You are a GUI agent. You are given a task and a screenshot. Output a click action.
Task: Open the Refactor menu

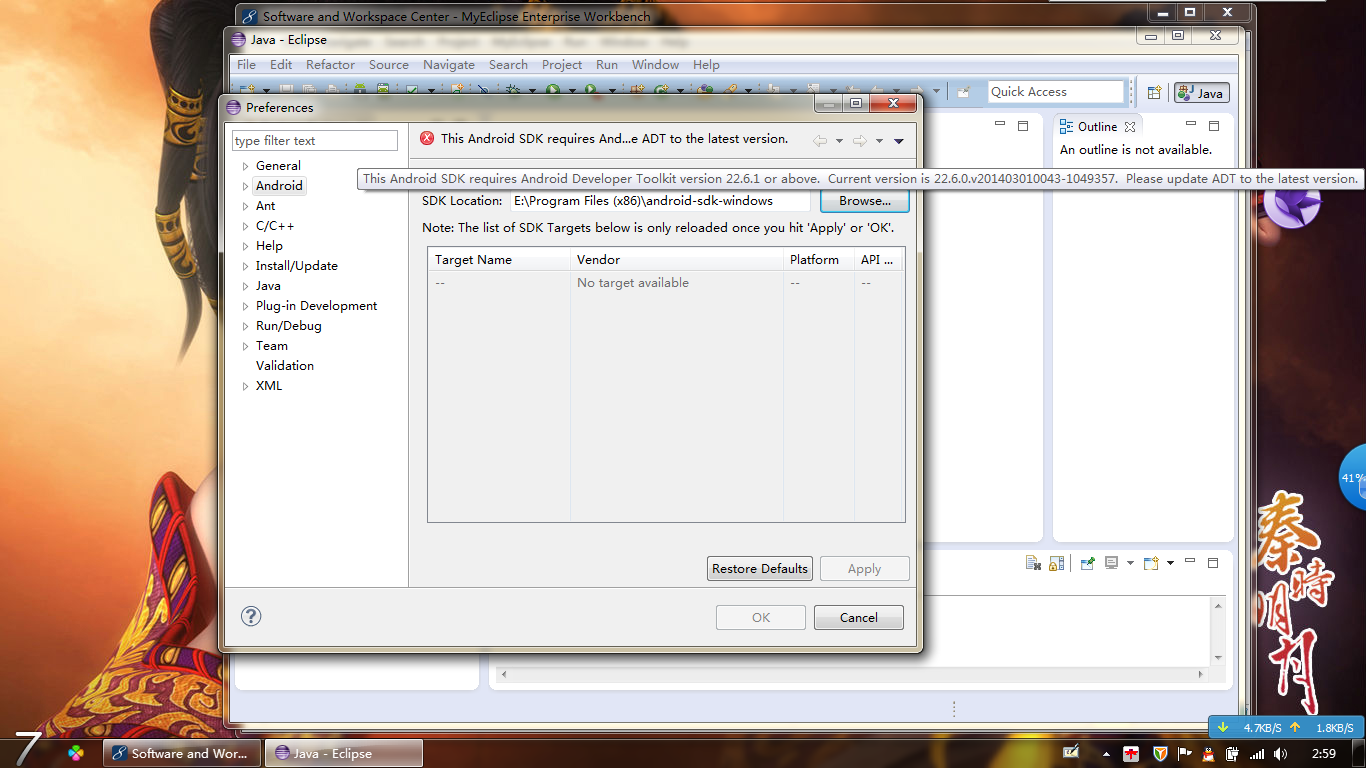click(x=330, y=64)
